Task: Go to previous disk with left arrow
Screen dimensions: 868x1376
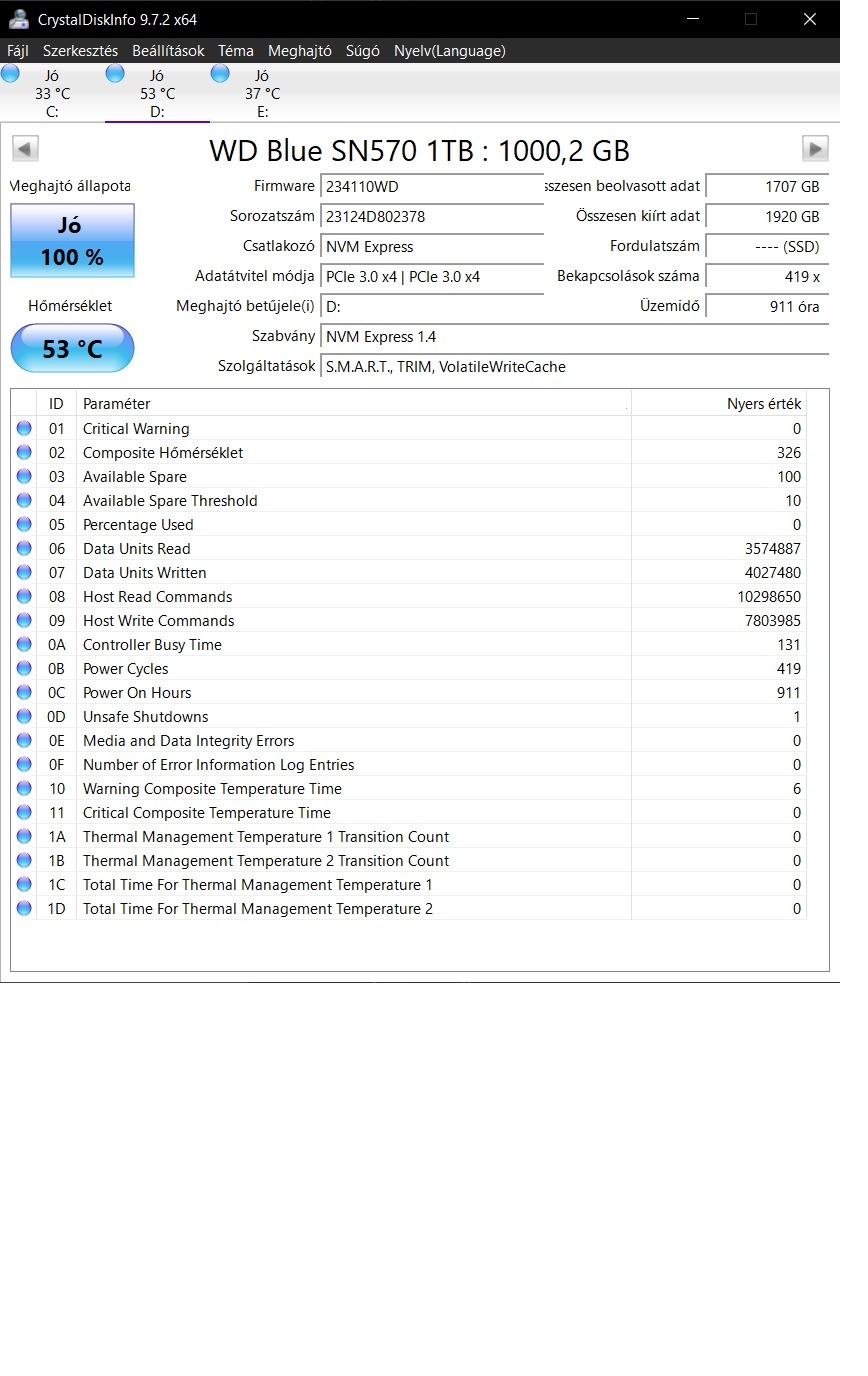Action: coord(25,149)
